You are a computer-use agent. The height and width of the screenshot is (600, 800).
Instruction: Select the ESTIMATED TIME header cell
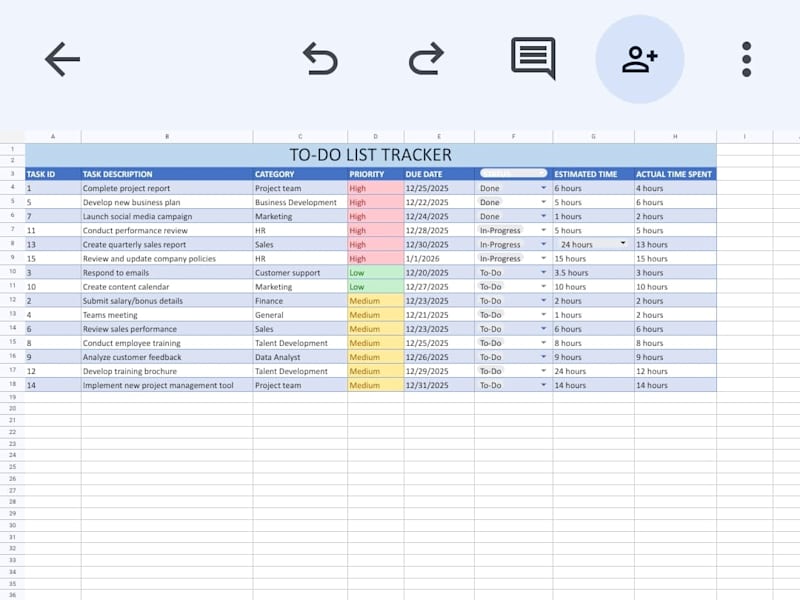point(593,174)
